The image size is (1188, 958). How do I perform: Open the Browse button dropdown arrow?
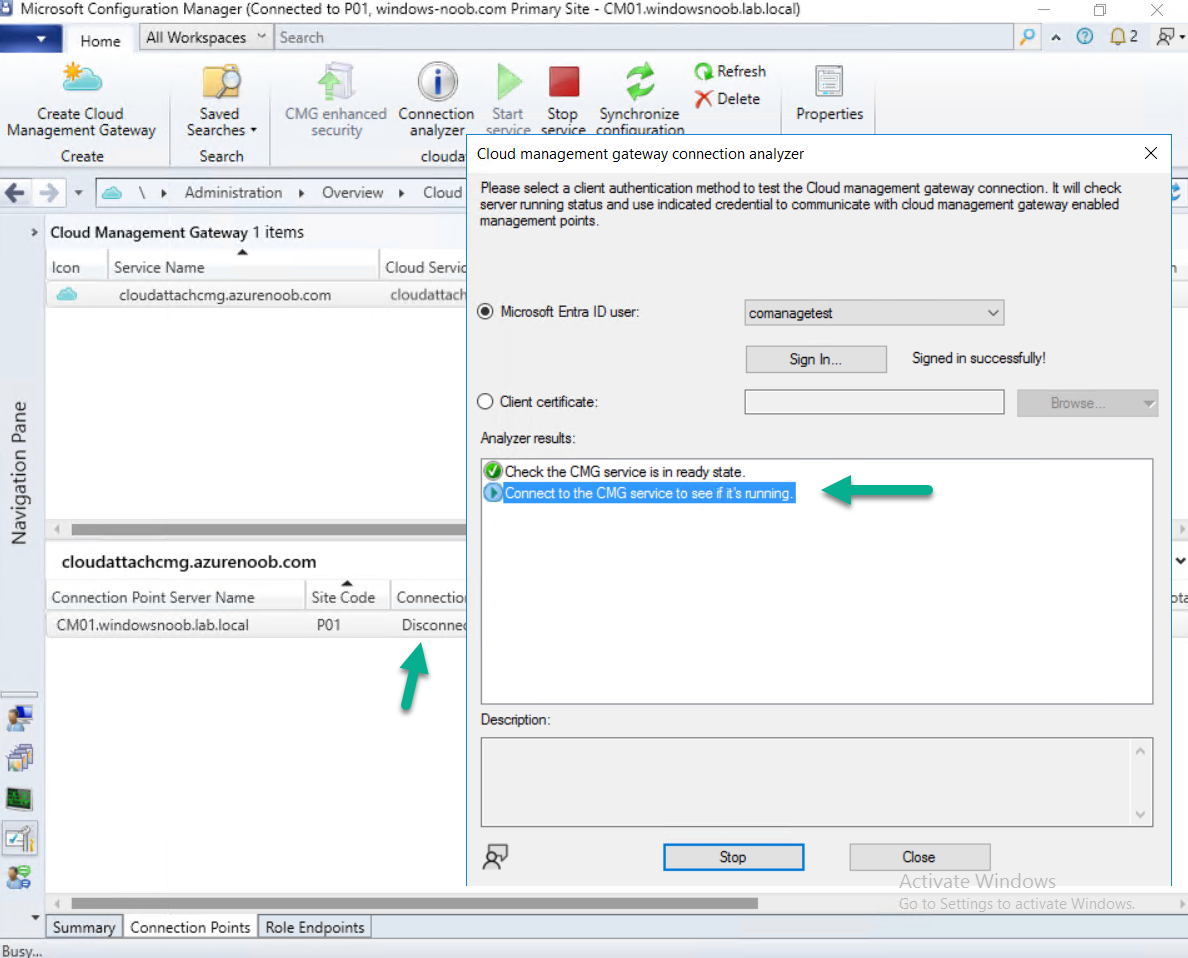[x=1149, y=403]
